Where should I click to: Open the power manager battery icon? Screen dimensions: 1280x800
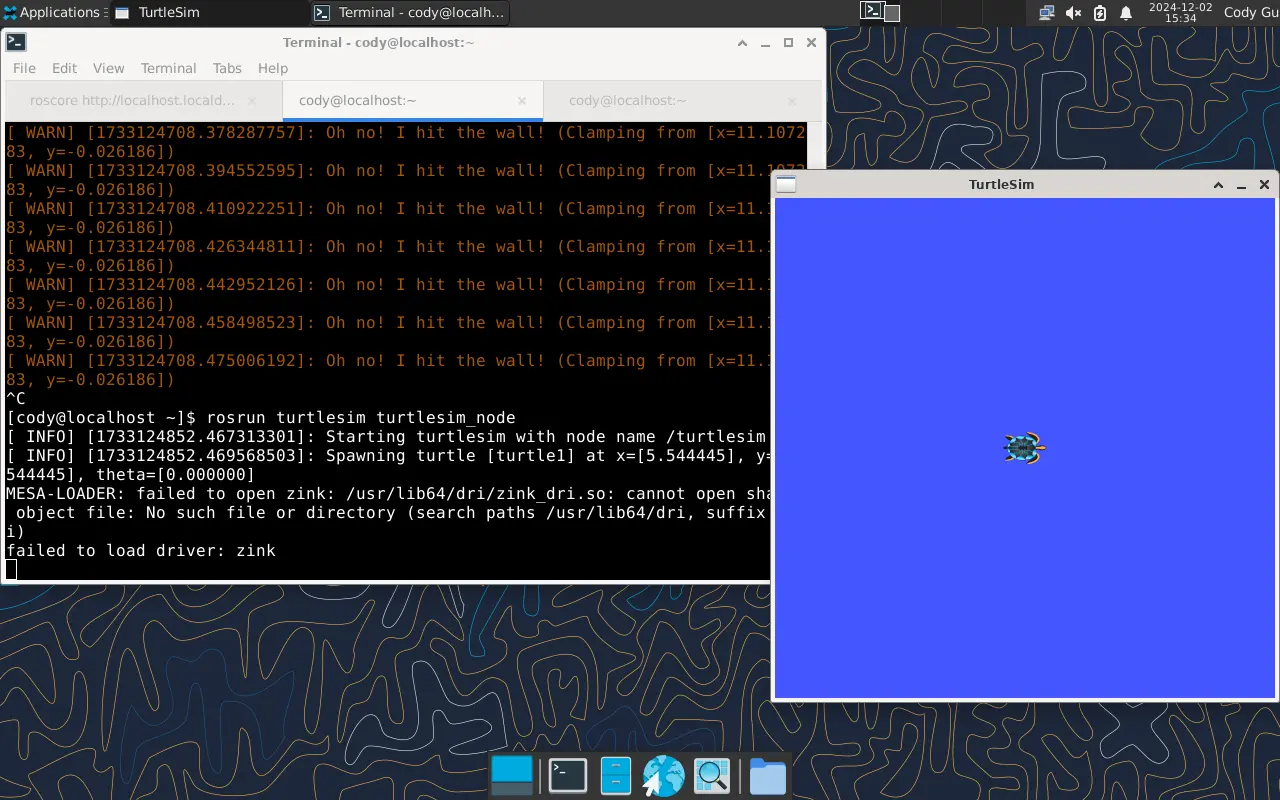tap(1100, 13)
